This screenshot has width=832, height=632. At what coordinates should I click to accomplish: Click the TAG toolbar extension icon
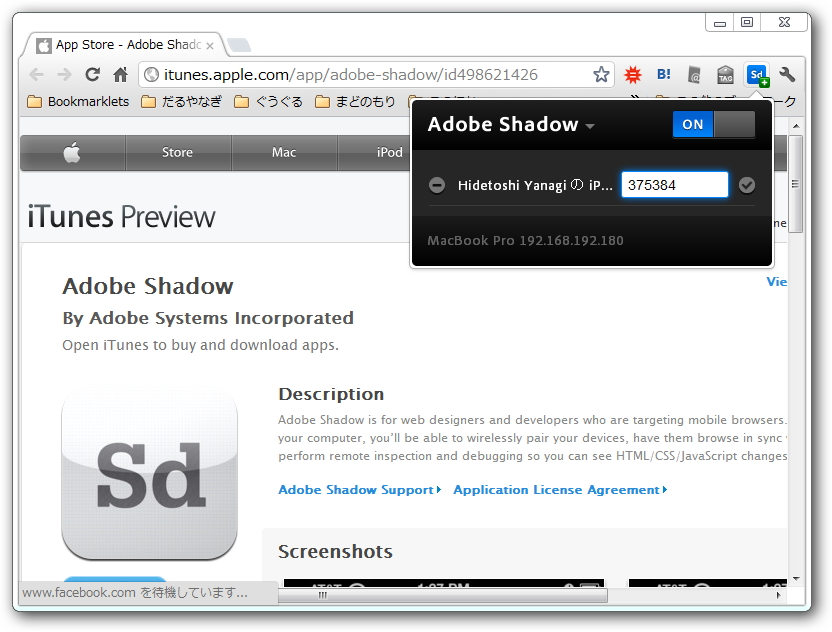[x=726, y=74]
